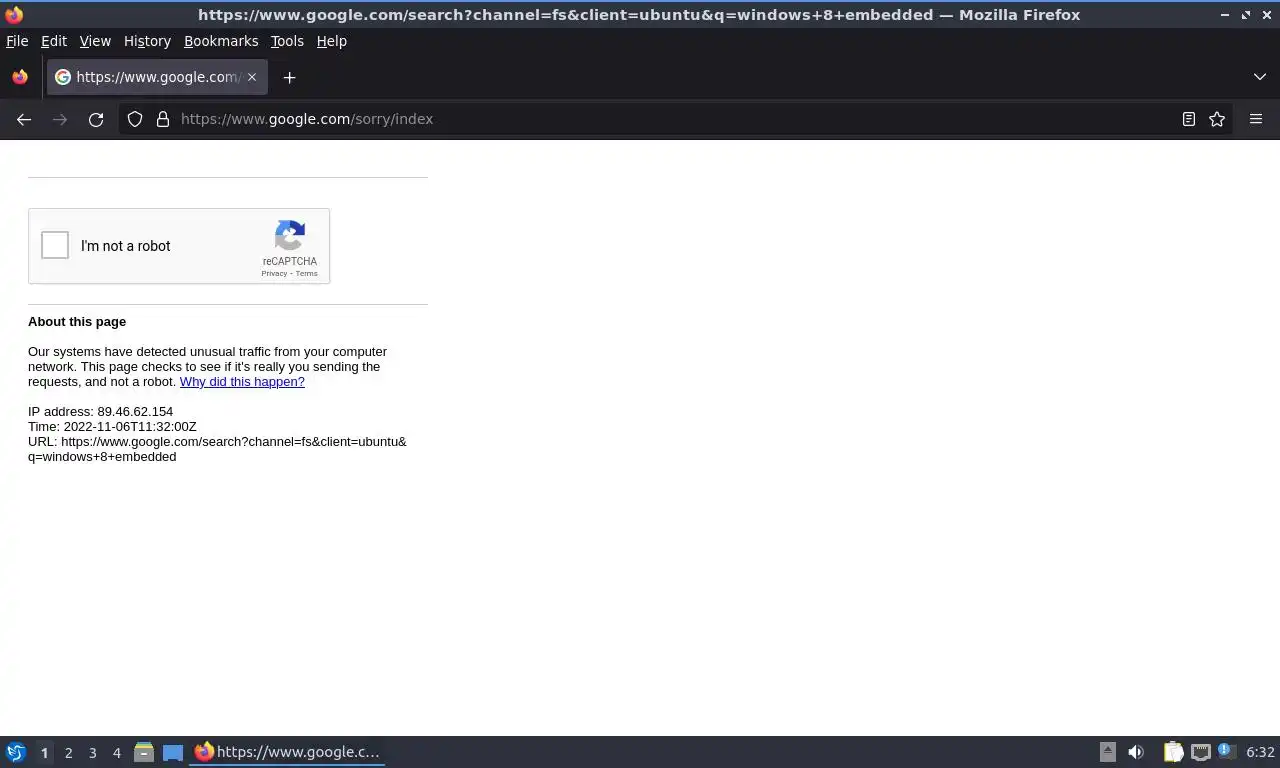Open the clipboard manager tray icon
Screen dimensions: 1280x768
1173,752
